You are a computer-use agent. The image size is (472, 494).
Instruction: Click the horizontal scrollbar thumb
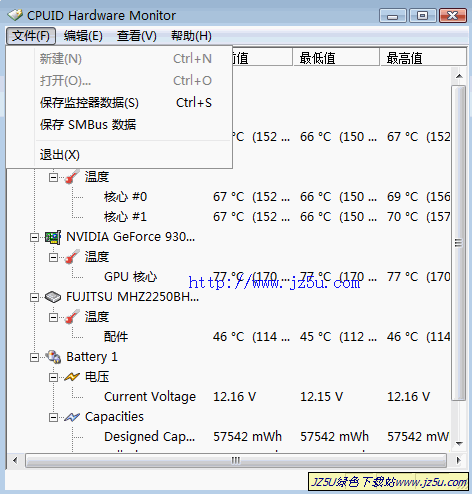pyautogui.click(x=236, y=461)
